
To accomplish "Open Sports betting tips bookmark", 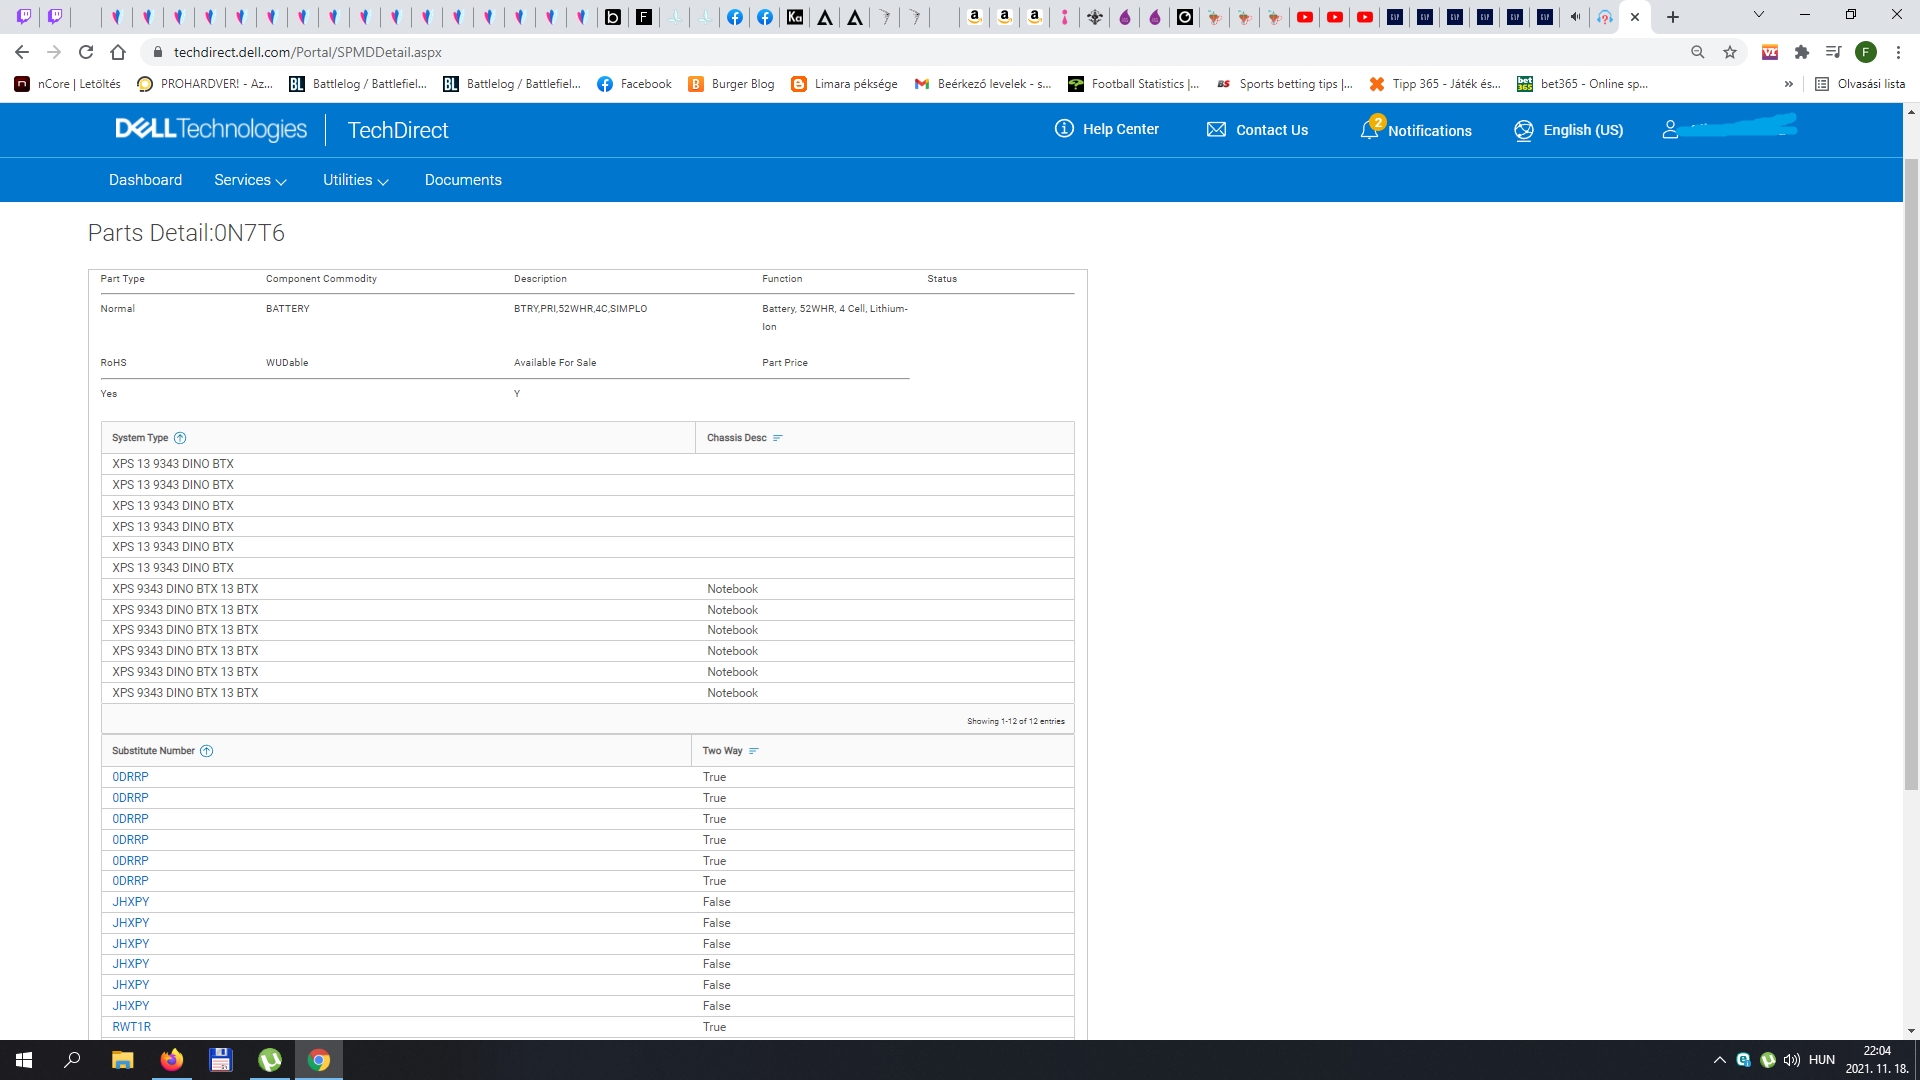I will click(1284, 84).
